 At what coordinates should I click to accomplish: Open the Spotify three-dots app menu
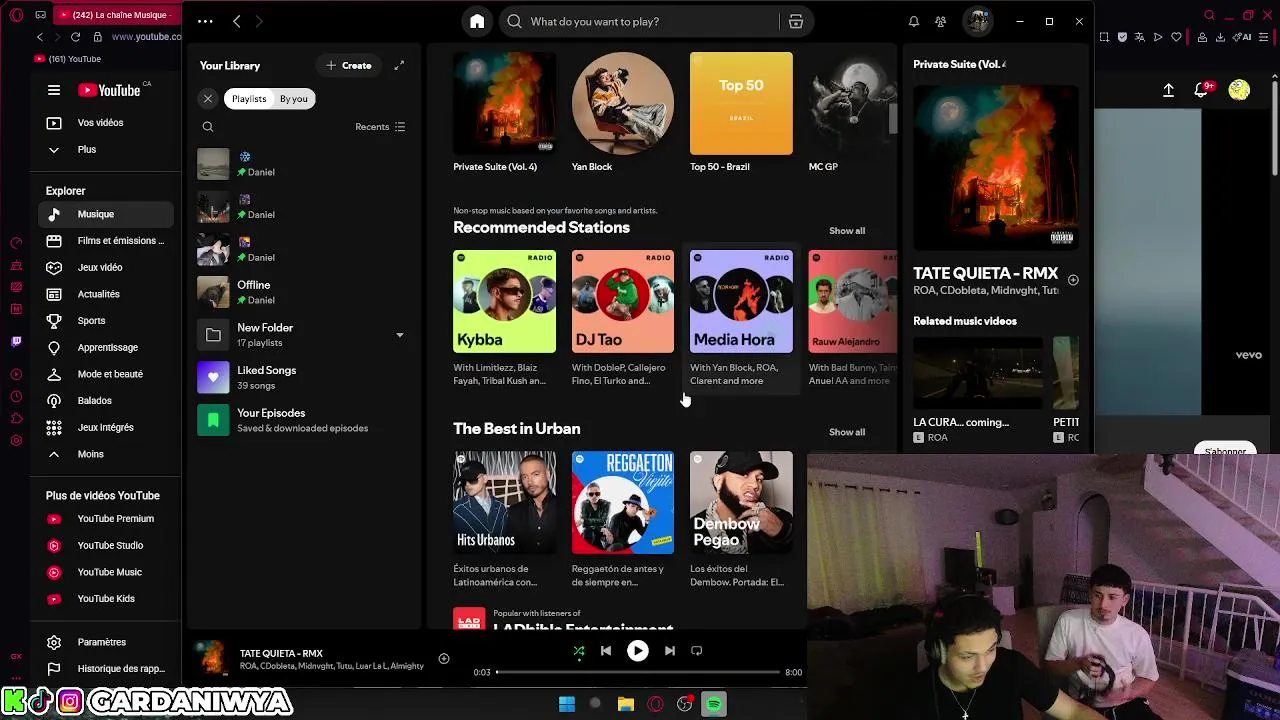[205, 21]
